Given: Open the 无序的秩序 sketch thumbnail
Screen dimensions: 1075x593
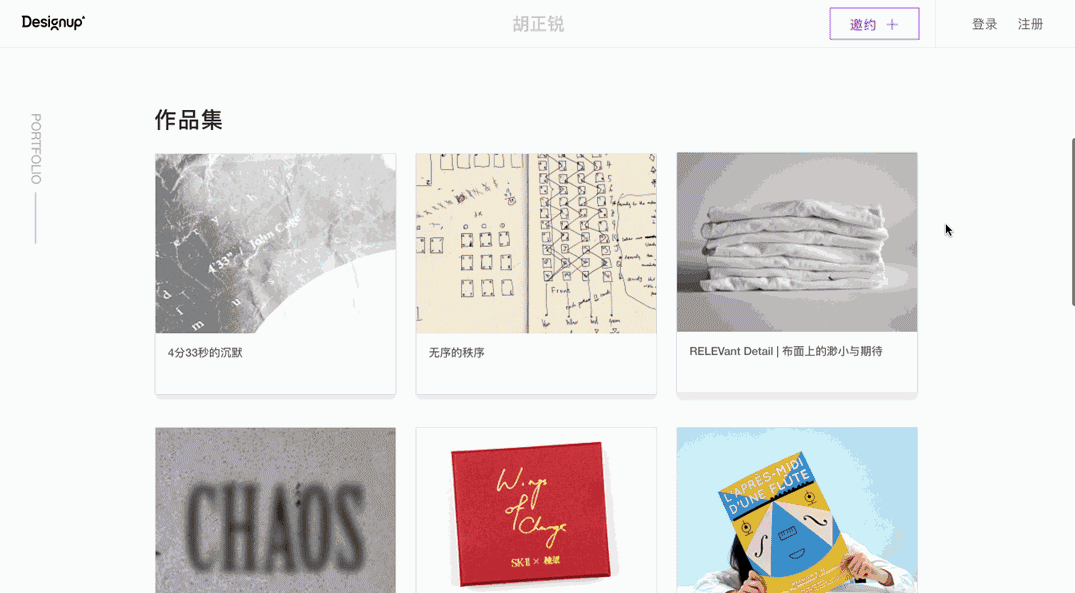Looking at the screenshot, I should click(536, 243).
